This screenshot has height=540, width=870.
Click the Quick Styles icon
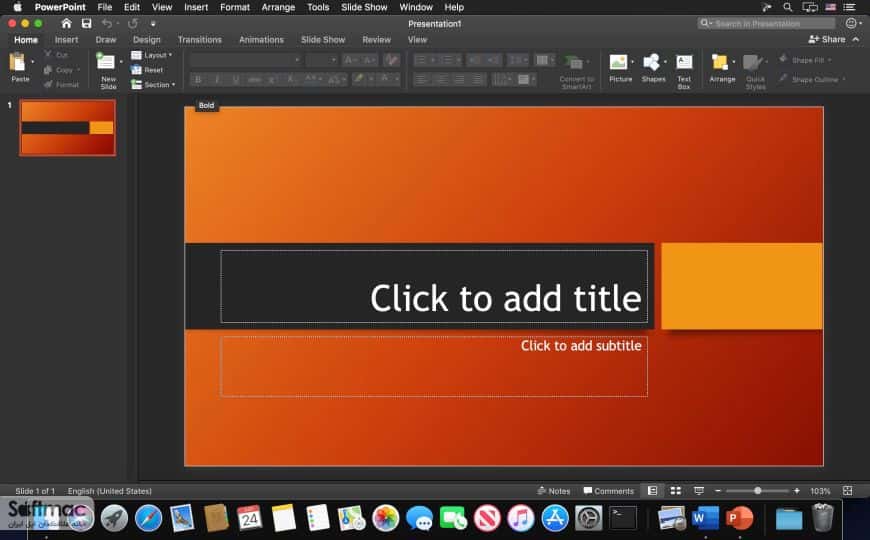[x=752, y=62]
